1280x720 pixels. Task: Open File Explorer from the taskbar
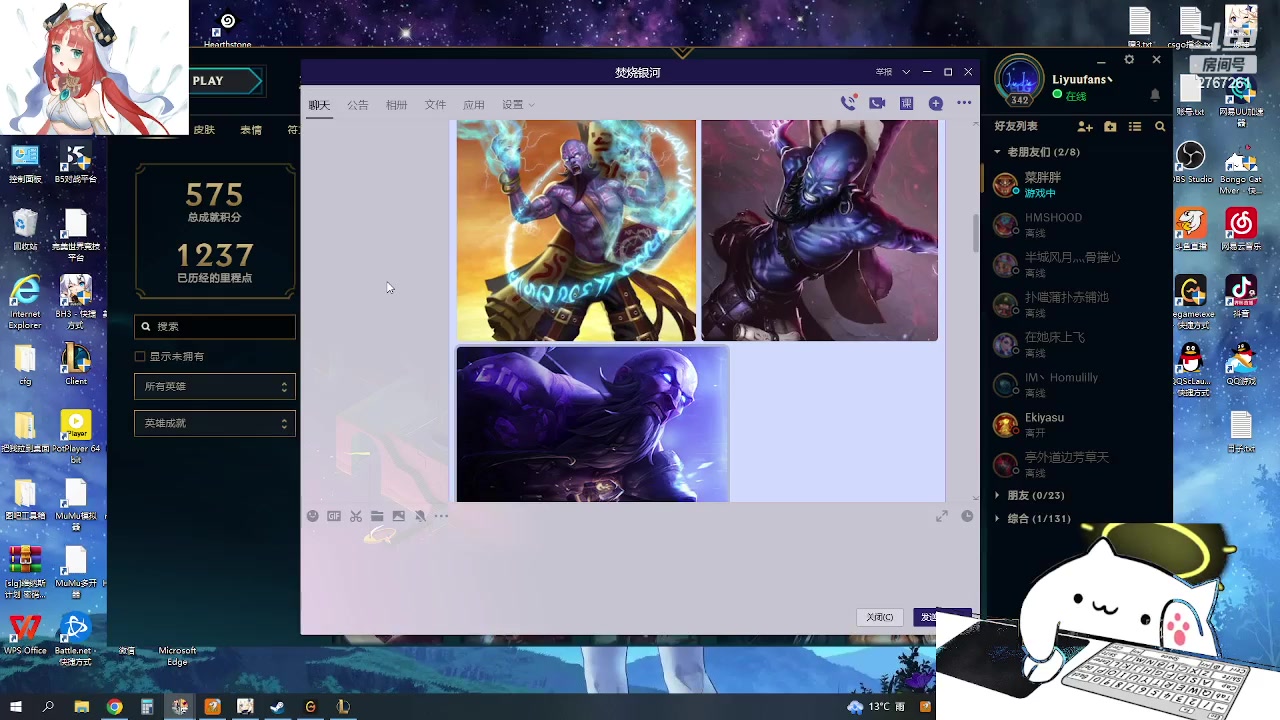[82, 707]
